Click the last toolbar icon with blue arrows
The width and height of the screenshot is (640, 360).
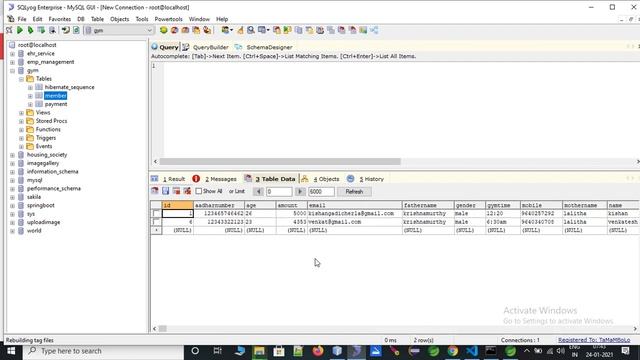pyautogui.click(x=374, y=30)
